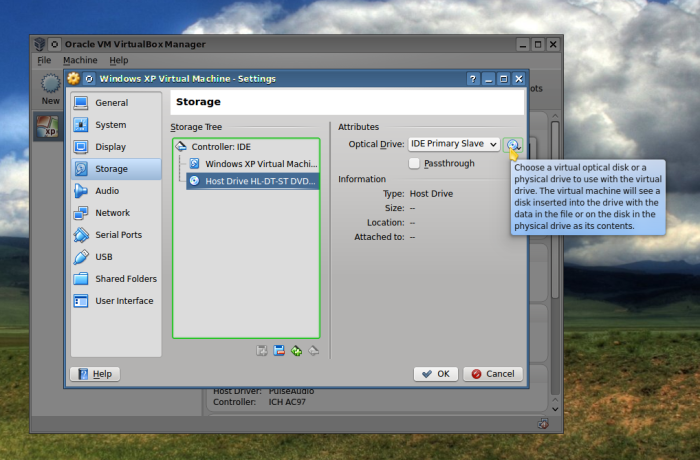Open the File menu
The image size is (700, 460).
coord(44,60)
